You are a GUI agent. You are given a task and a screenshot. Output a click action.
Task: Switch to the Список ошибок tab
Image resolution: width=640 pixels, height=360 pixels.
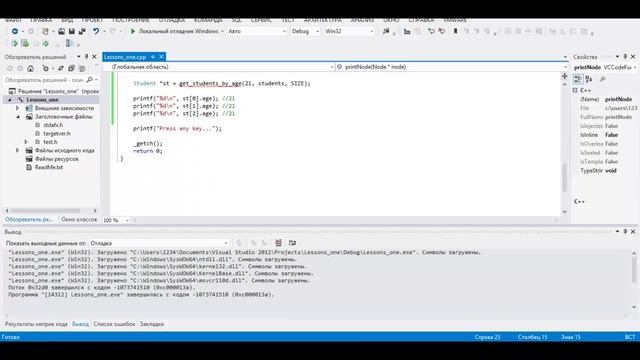(114, 324)
